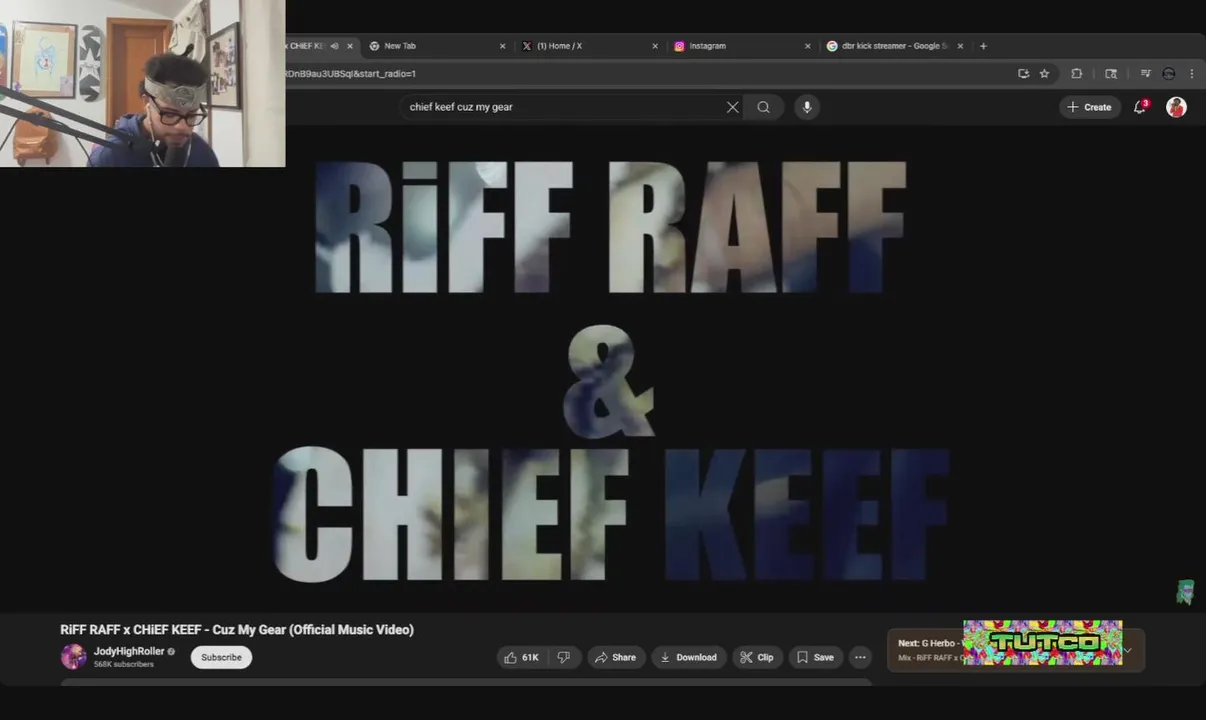Open the JodyHighRoller channel name link
The height and width of the screenshot is (720, 1206).
tap(129, 651)
